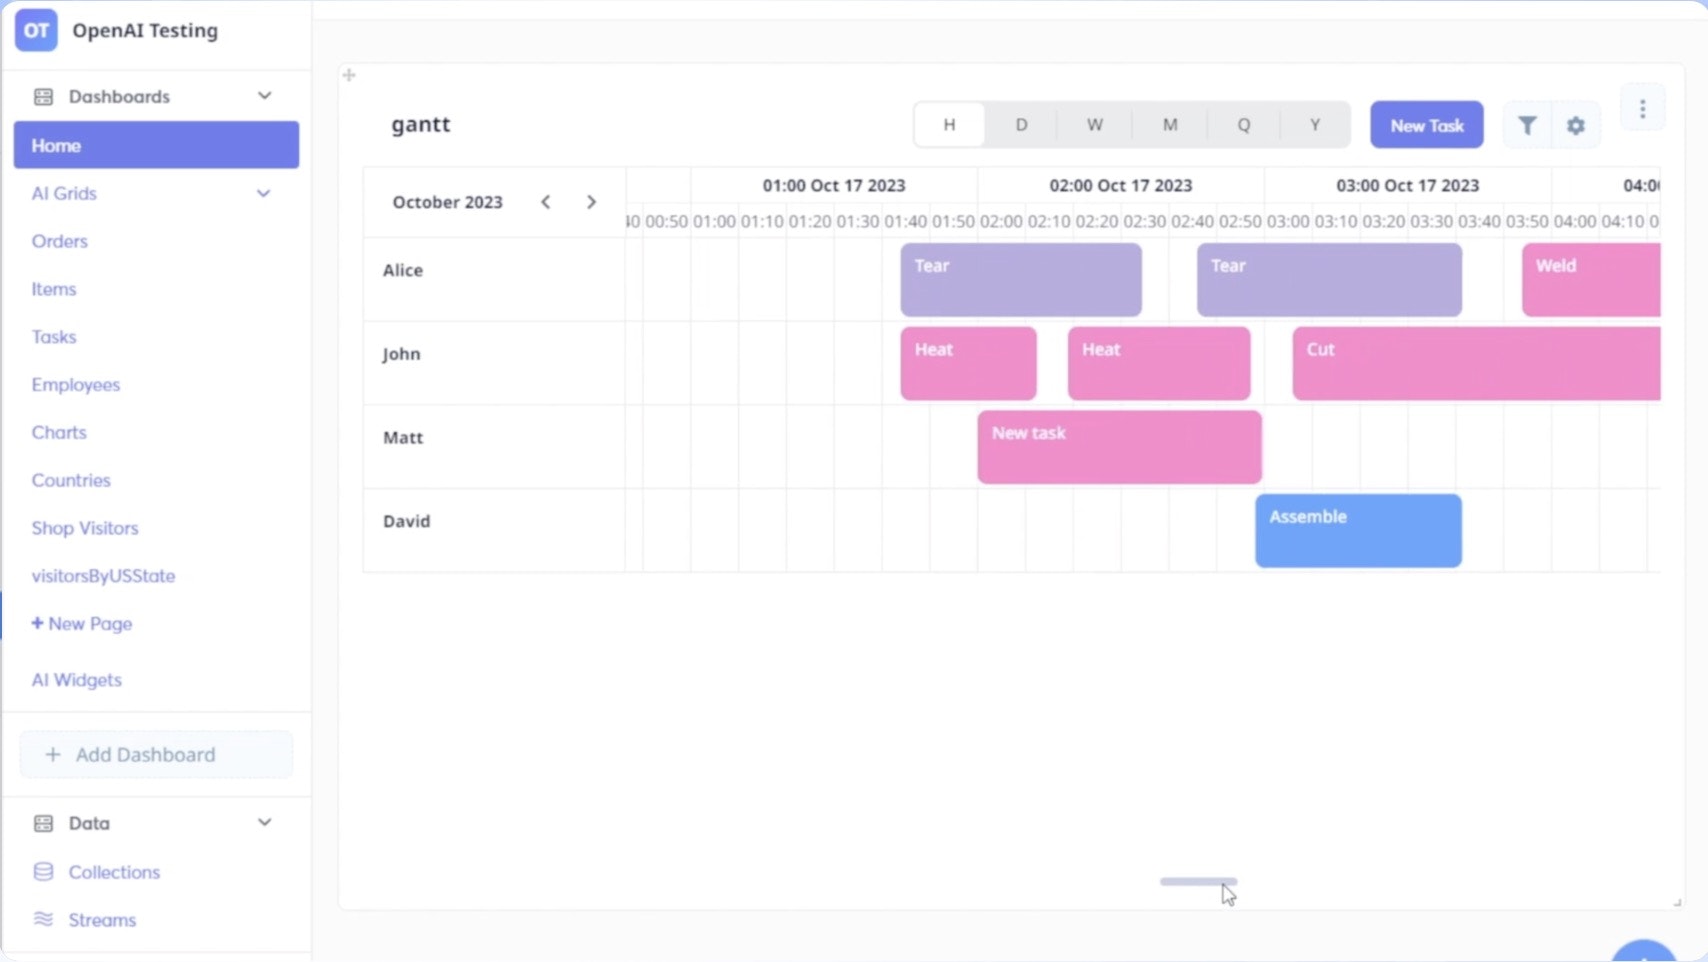Click the Data panel icon in the sidebar
The width and height of the screenshot is (1708, 962).
pyautogui.click(x=41, y=823)
